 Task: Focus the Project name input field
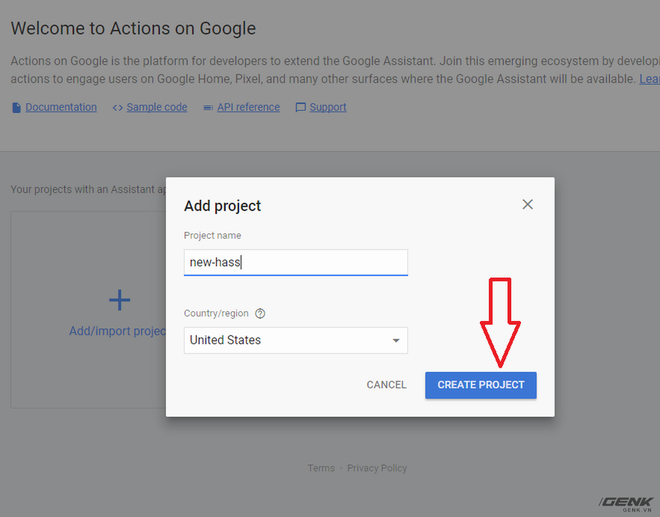pyautogui.click(x=295, y=262)
